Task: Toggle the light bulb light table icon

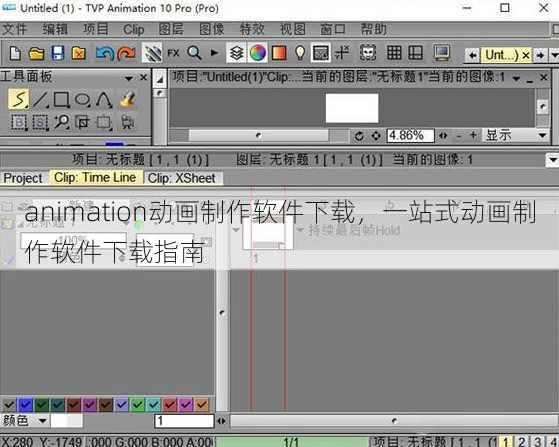Action: (x=300, y=53)
